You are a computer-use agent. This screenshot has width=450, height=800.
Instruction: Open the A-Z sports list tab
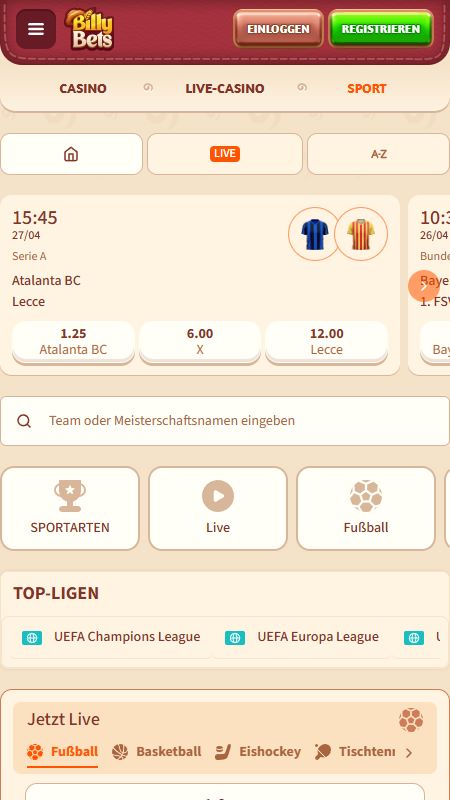pyautogui.click(x=379, y=154)
